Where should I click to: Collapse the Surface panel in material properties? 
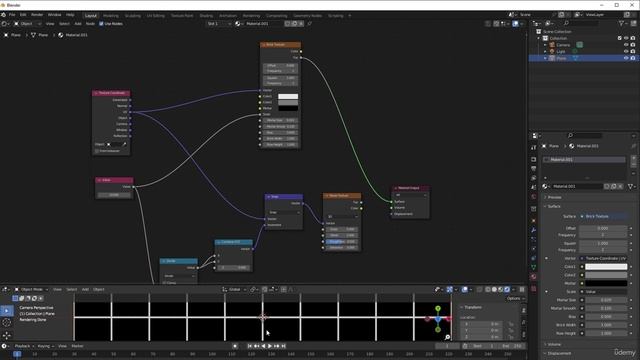[x=554, y=207]
